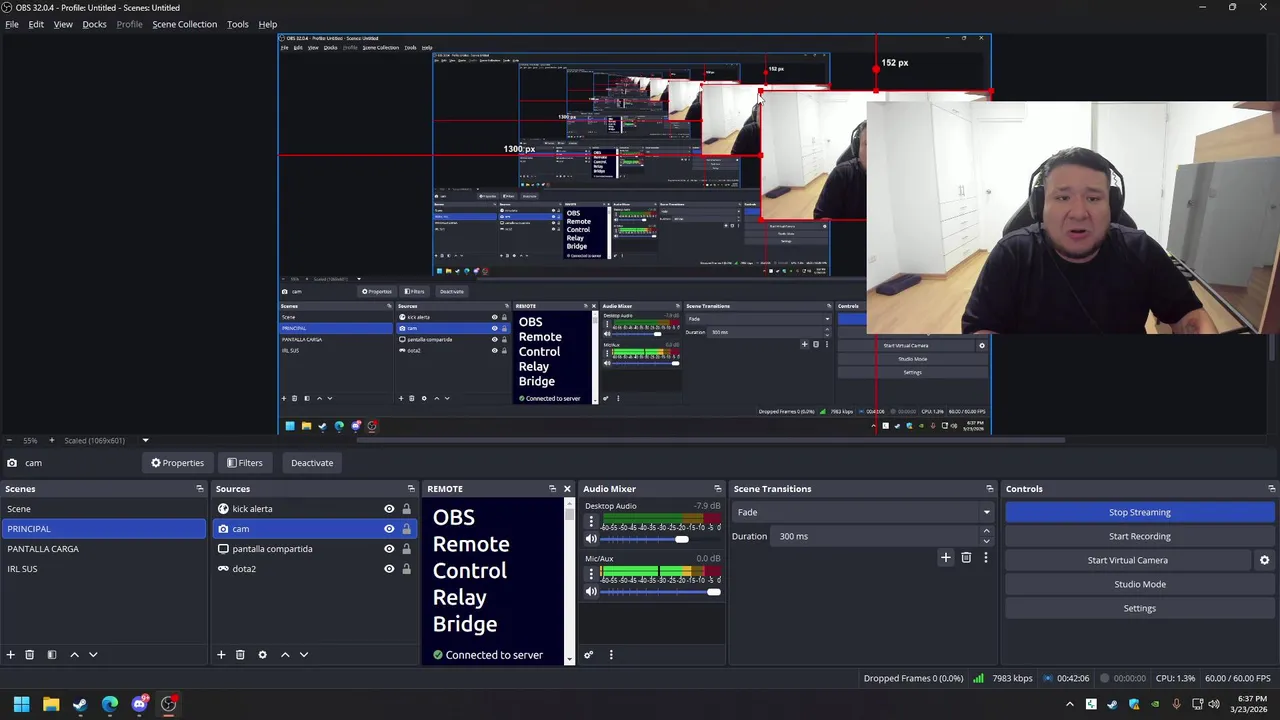Open the View menu

63,24
